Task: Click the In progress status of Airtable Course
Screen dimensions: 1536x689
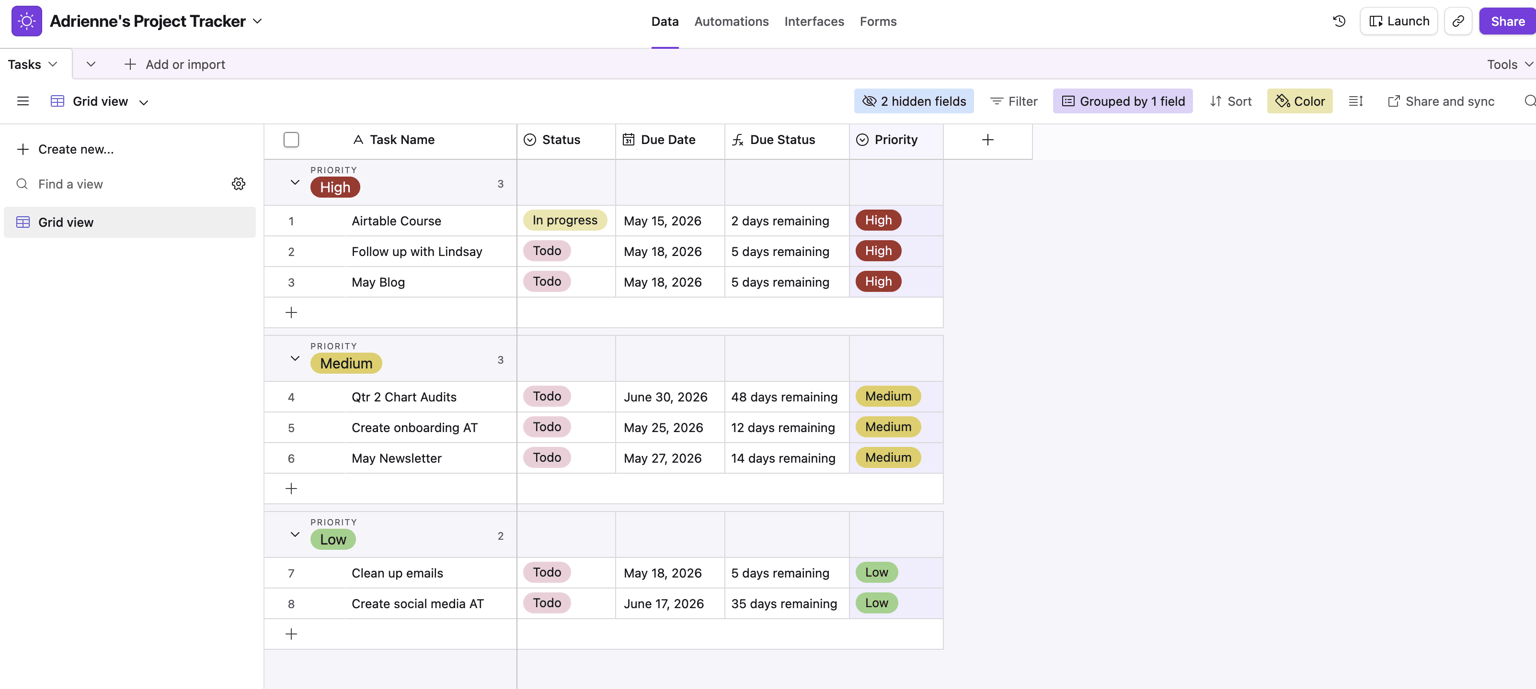Action: (565, 220)
